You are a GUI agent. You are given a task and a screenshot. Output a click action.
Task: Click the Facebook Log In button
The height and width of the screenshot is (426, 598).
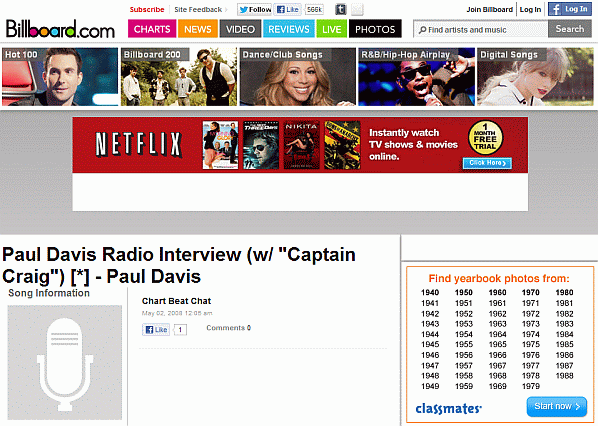[x=570, y=9]
